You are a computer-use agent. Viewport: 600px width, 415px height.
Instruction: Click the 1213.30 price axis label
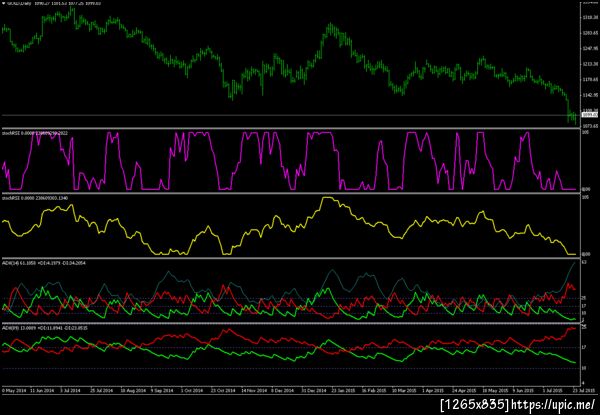pos(590,64)
